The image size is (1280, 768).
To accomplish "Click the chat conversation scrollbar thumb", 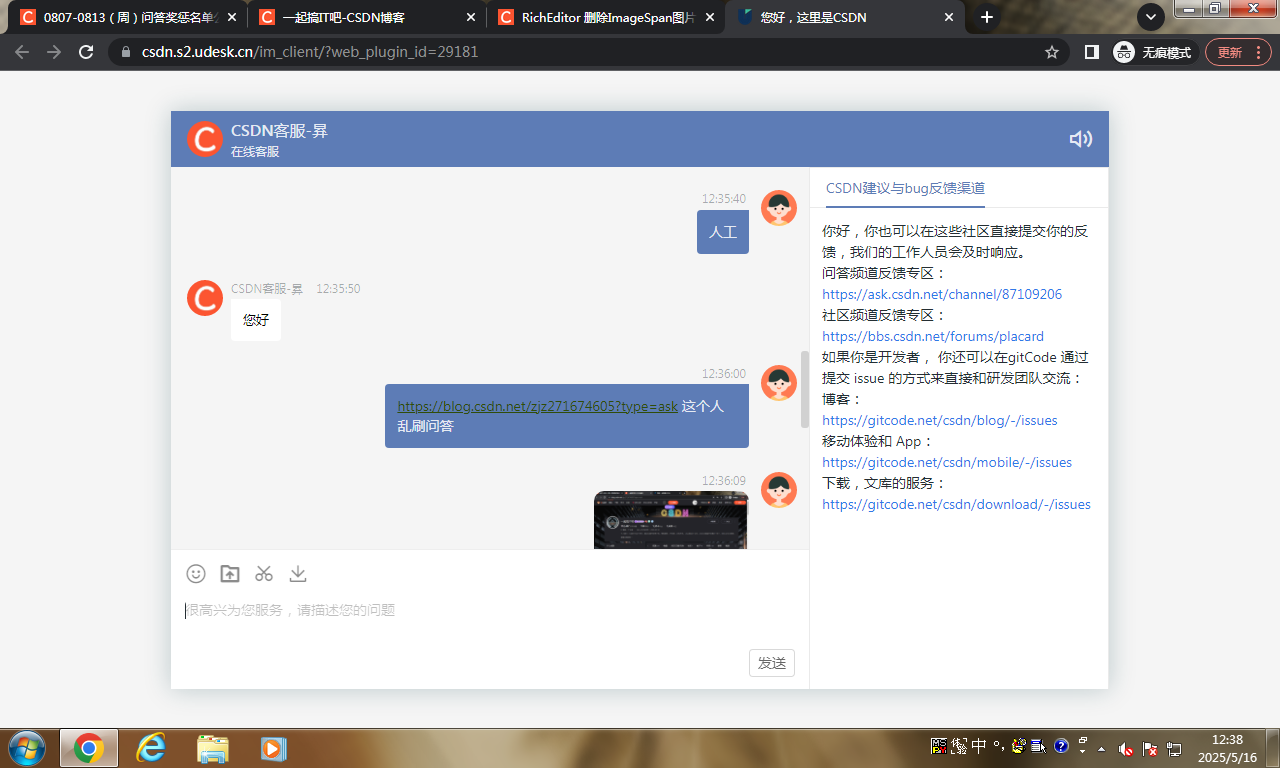I will [804, 389].
